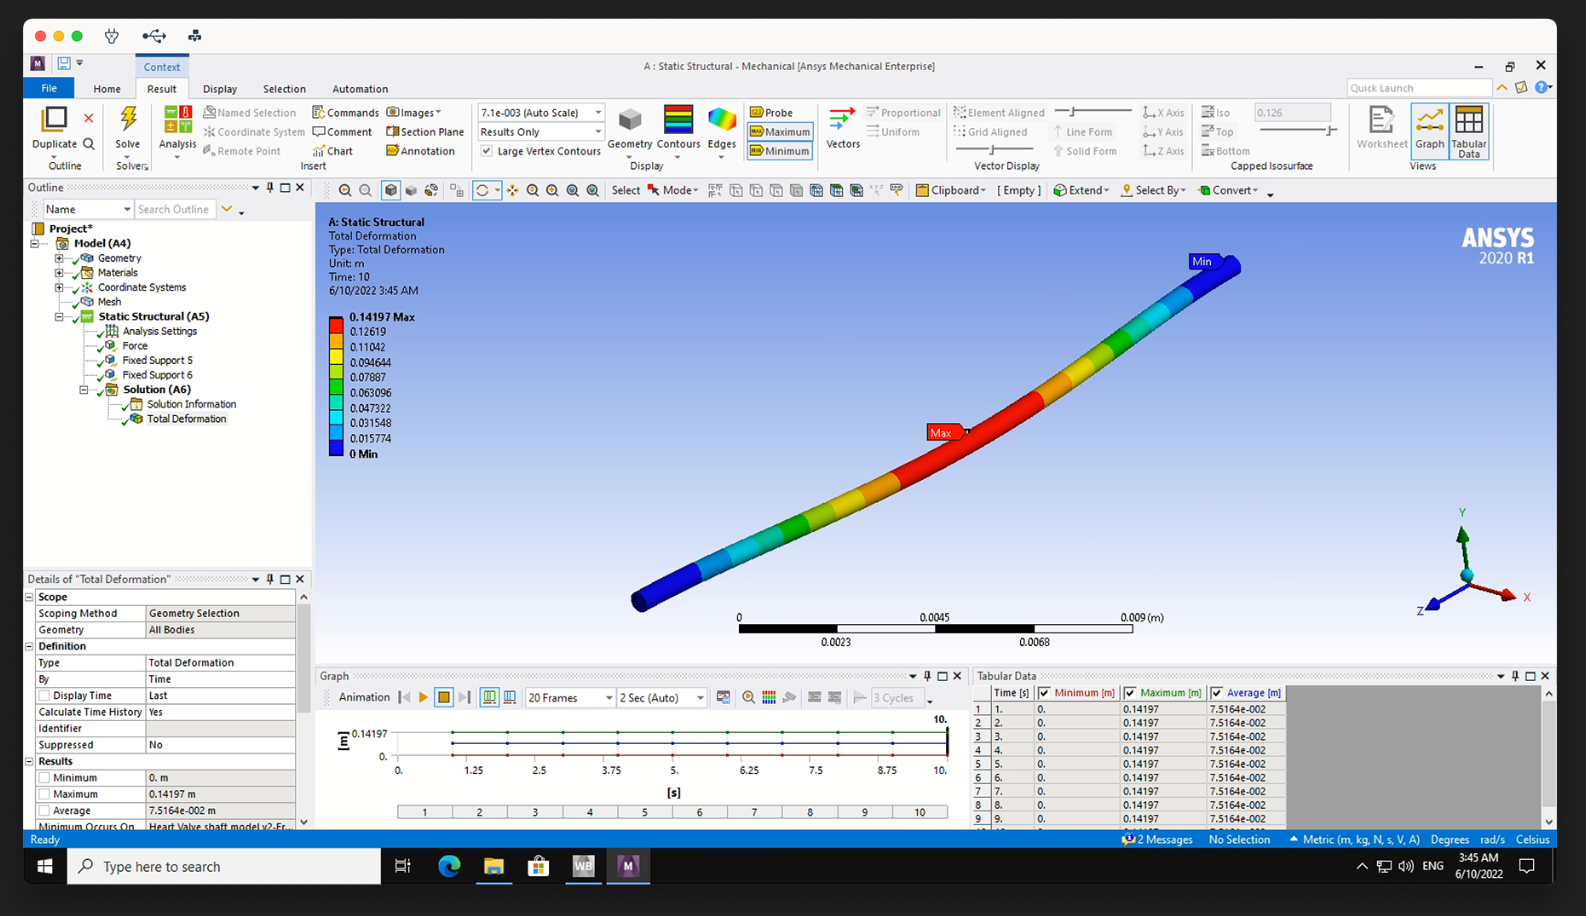Screen dimensions: 1586x916
Task: Select Total Deformation in the tree
Action: click(186, 419)
